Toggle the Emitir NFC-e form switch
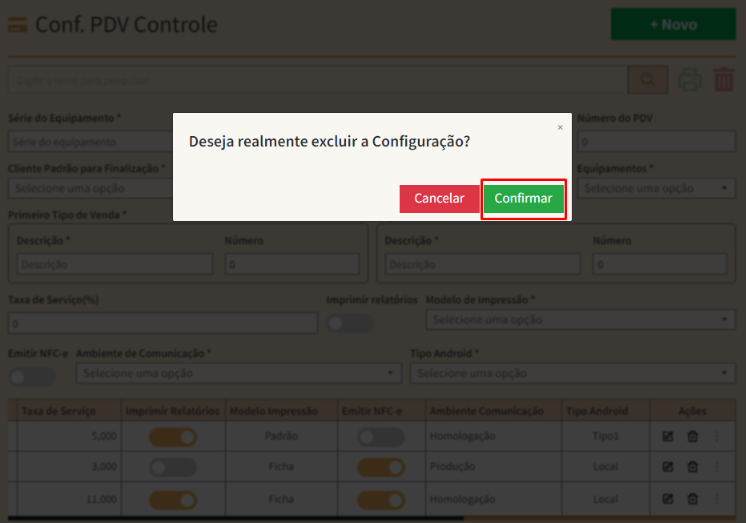Screen dimensions: 746x523 click(x=32, y=377)
